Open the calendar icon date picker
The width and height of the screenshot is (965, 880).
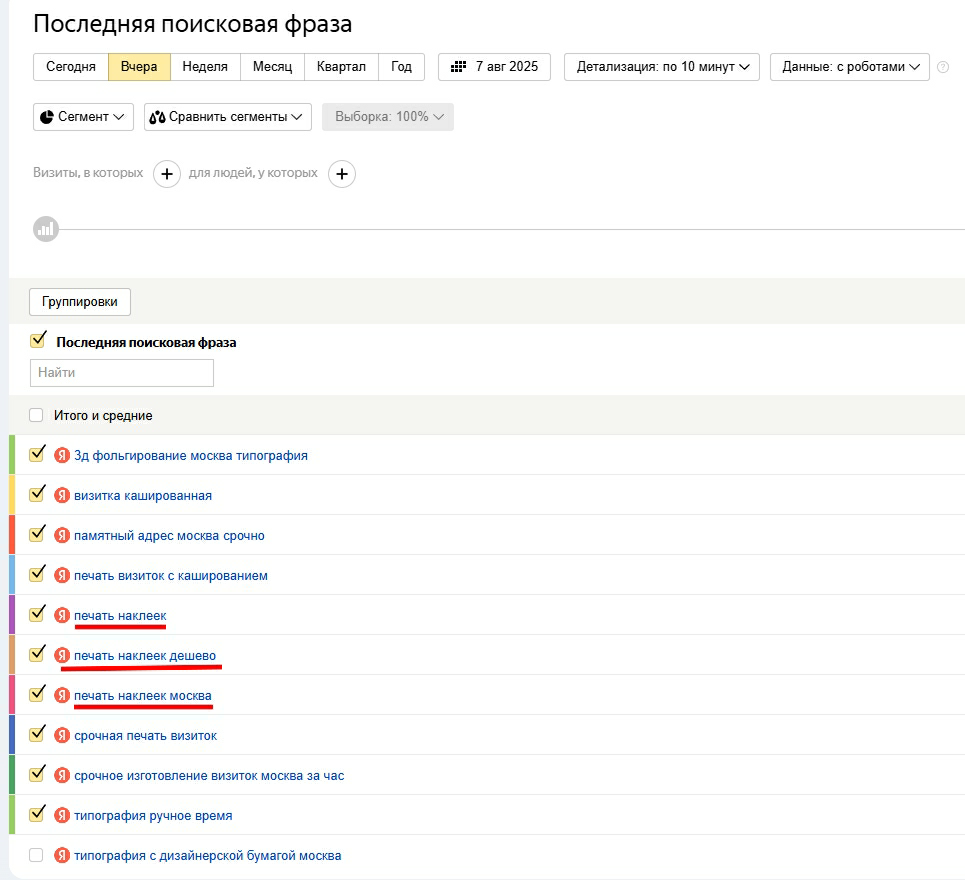point(458,66)
